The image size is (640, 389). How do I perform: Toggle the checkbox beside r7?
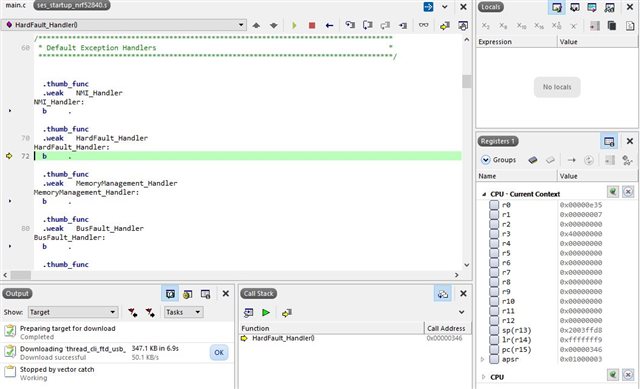tap(494, 272)
